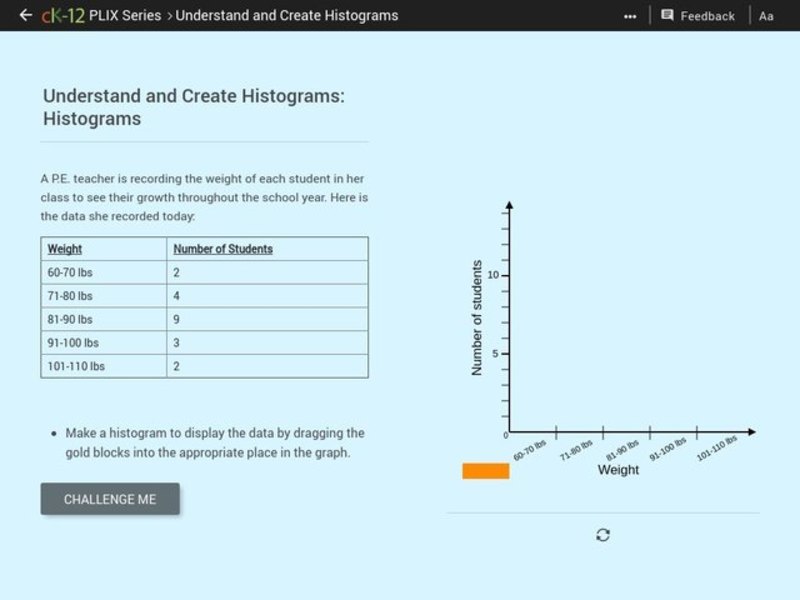Click the Understand and Create Histograms breadcrumb
Screen dimensions: 800x600
pyautogui.click(x=286, y=15)
